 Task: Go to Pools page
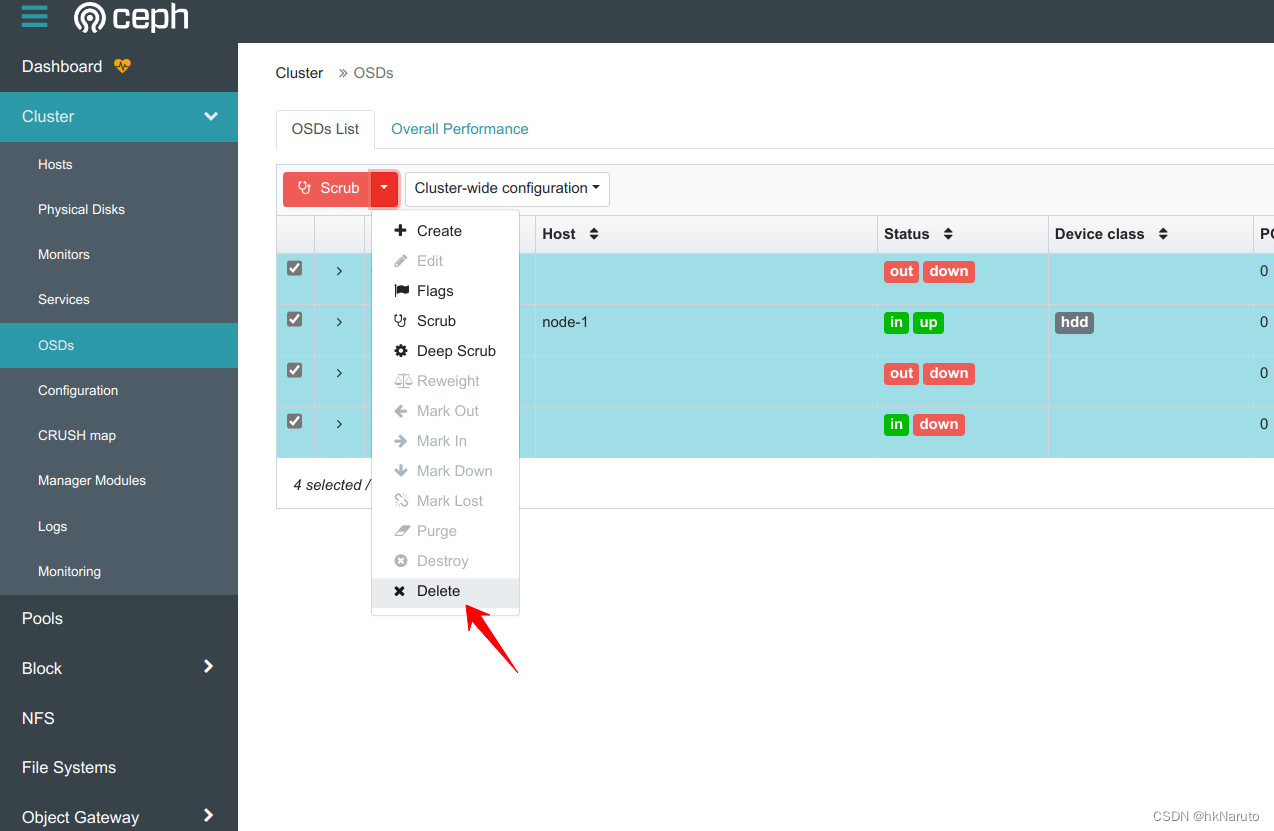pos(119,619)
